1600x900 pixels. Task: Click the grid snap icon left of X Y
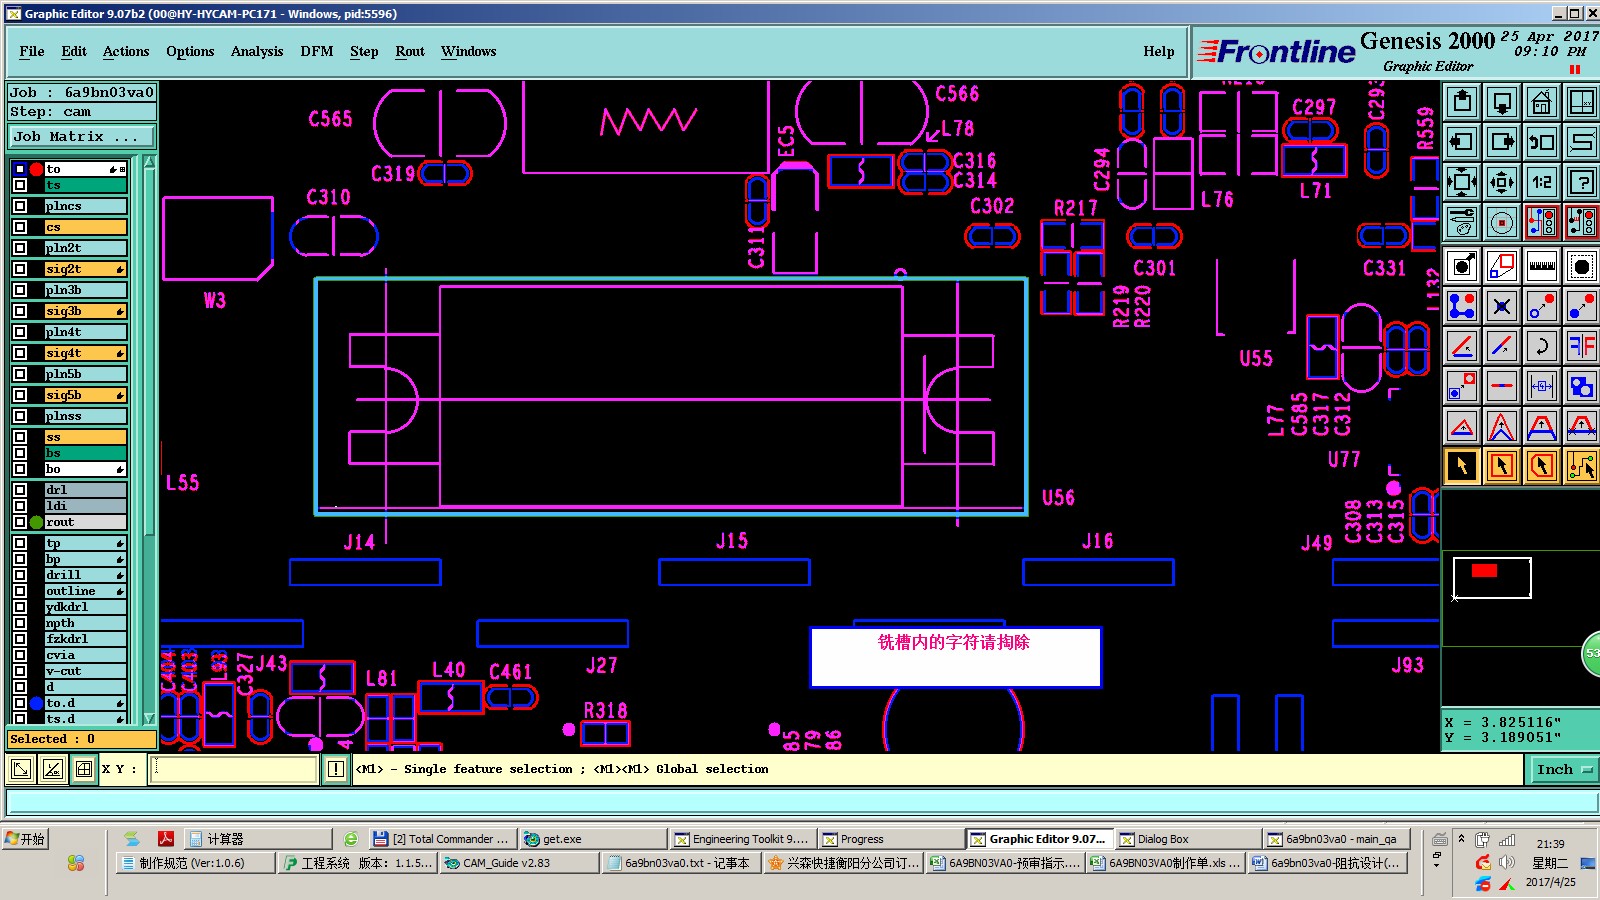[x=84, y=769]
